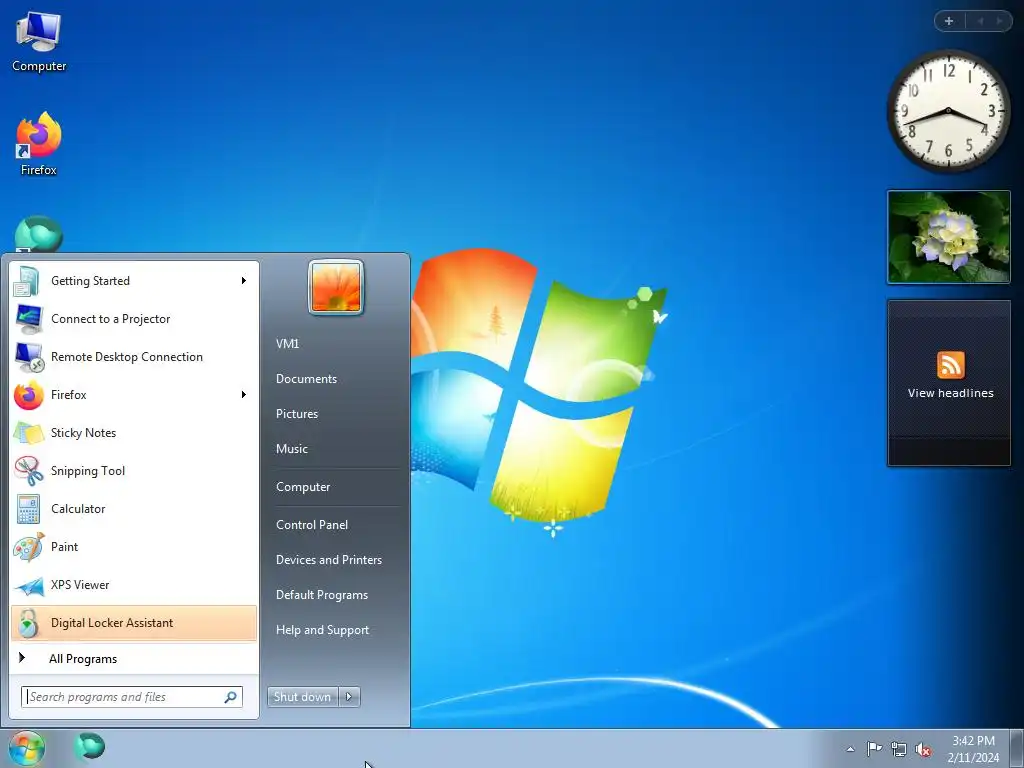Open the Action Center flag tray icon
The height and width of the screenshot is (768, 1024).
point(874,748)
